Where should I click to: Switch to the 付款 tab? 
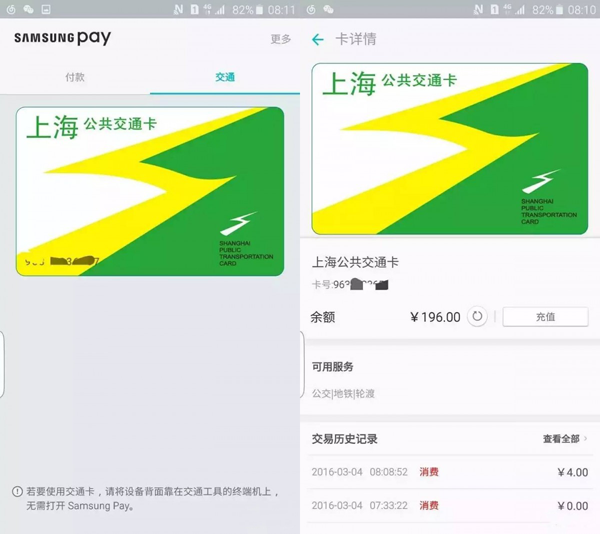(75, 77)
